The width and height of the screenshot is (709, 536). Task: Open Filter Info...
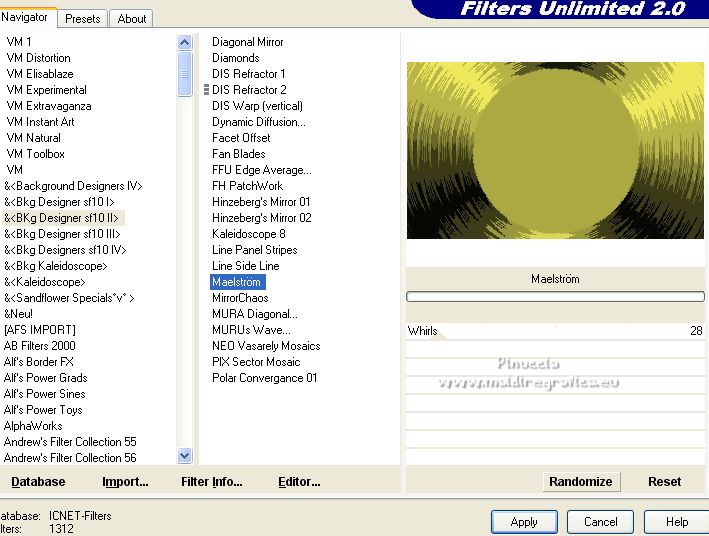212,482
